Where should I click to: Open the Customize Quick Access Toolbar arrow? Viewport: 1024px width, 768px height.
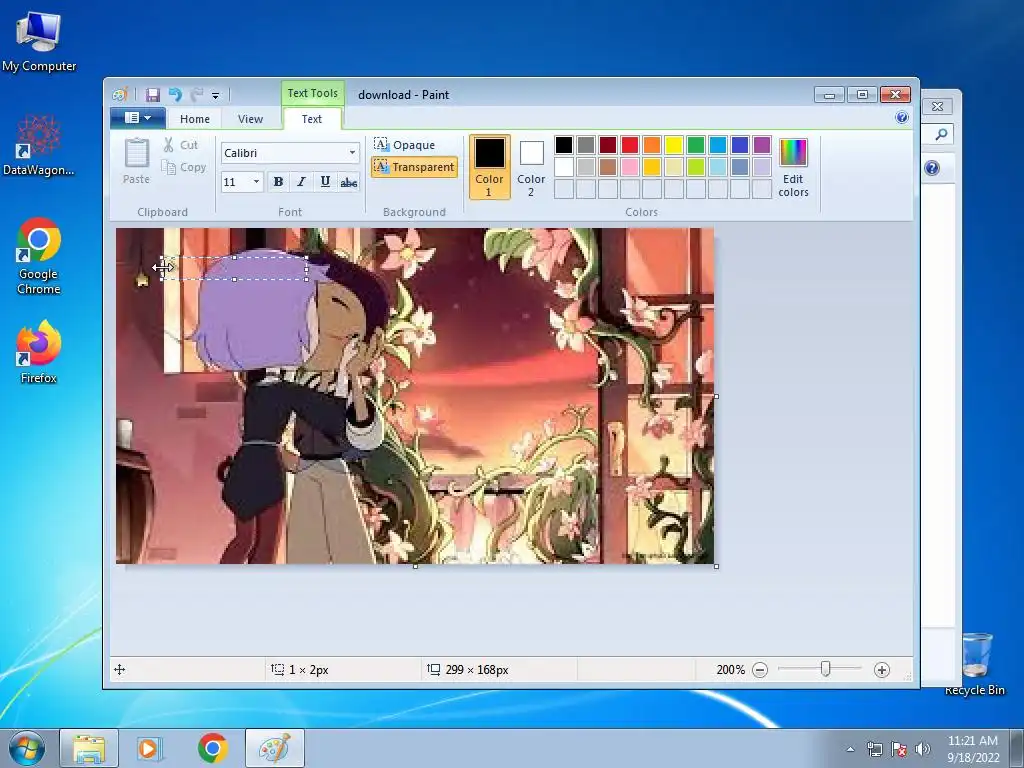coord(216,95)
